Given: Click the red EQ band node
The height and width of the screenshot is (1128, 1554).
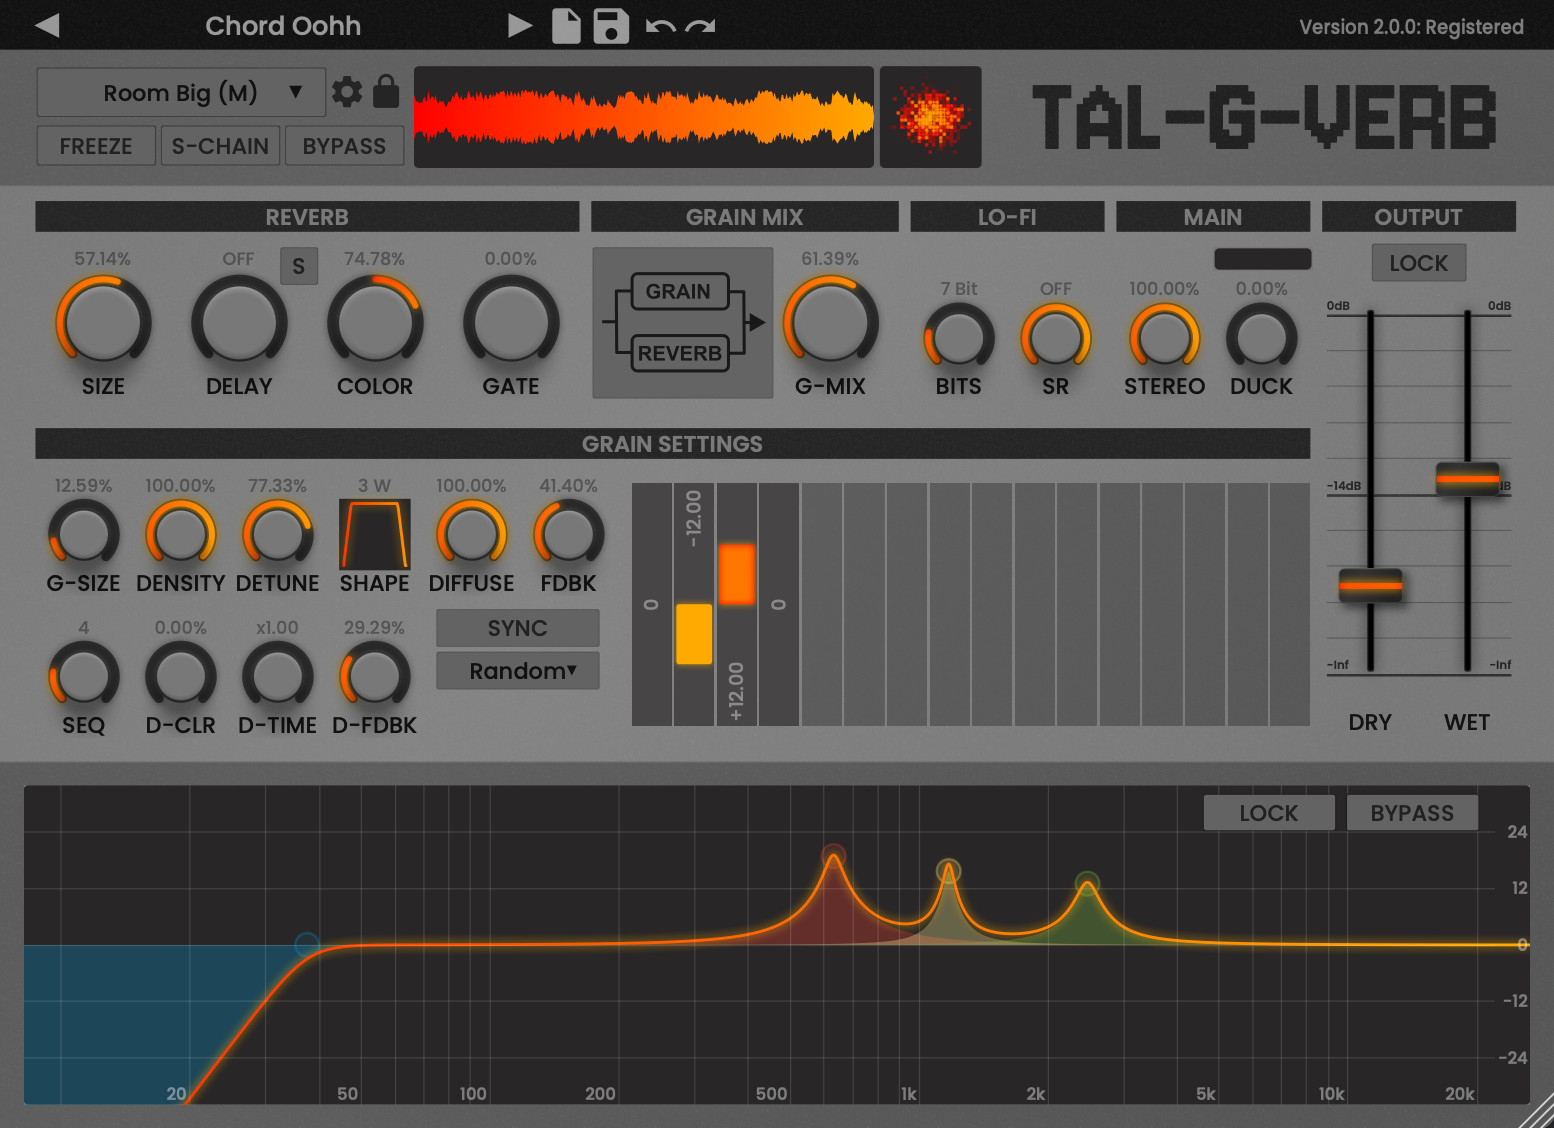Looking at the screenshot, I should (x=833, y=856).
